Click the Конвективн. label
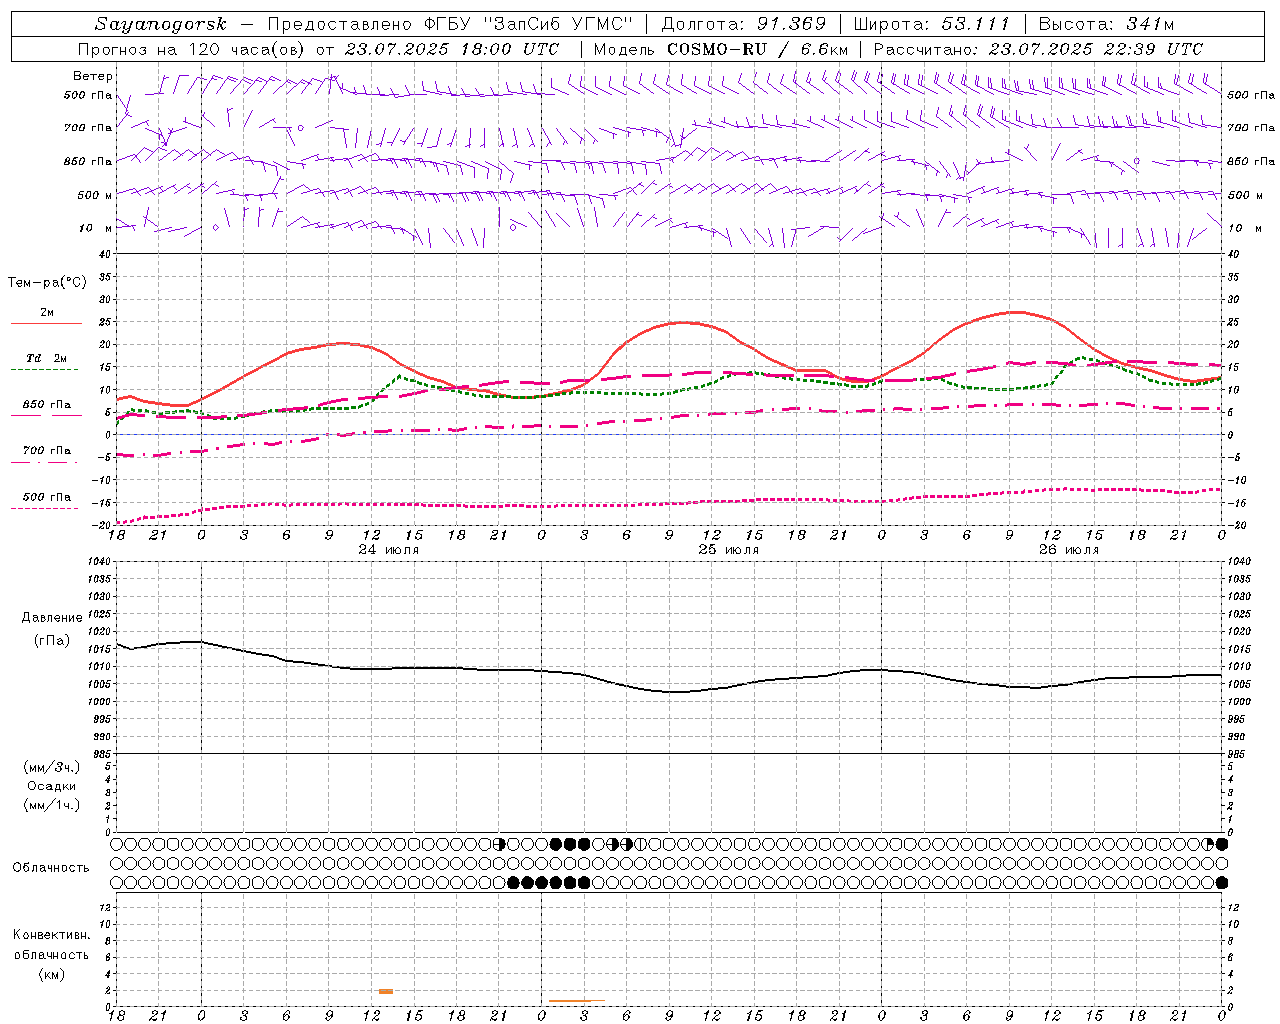The image size is (1280, 1024). pyautogui.click(x=51, y=935)
